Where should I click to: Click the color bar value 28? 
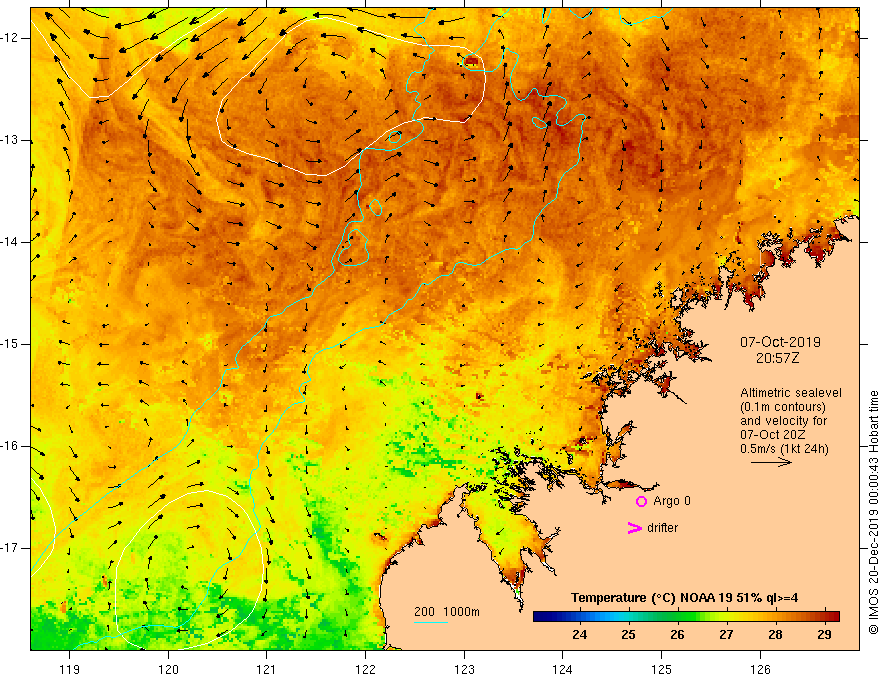point(775,635)
